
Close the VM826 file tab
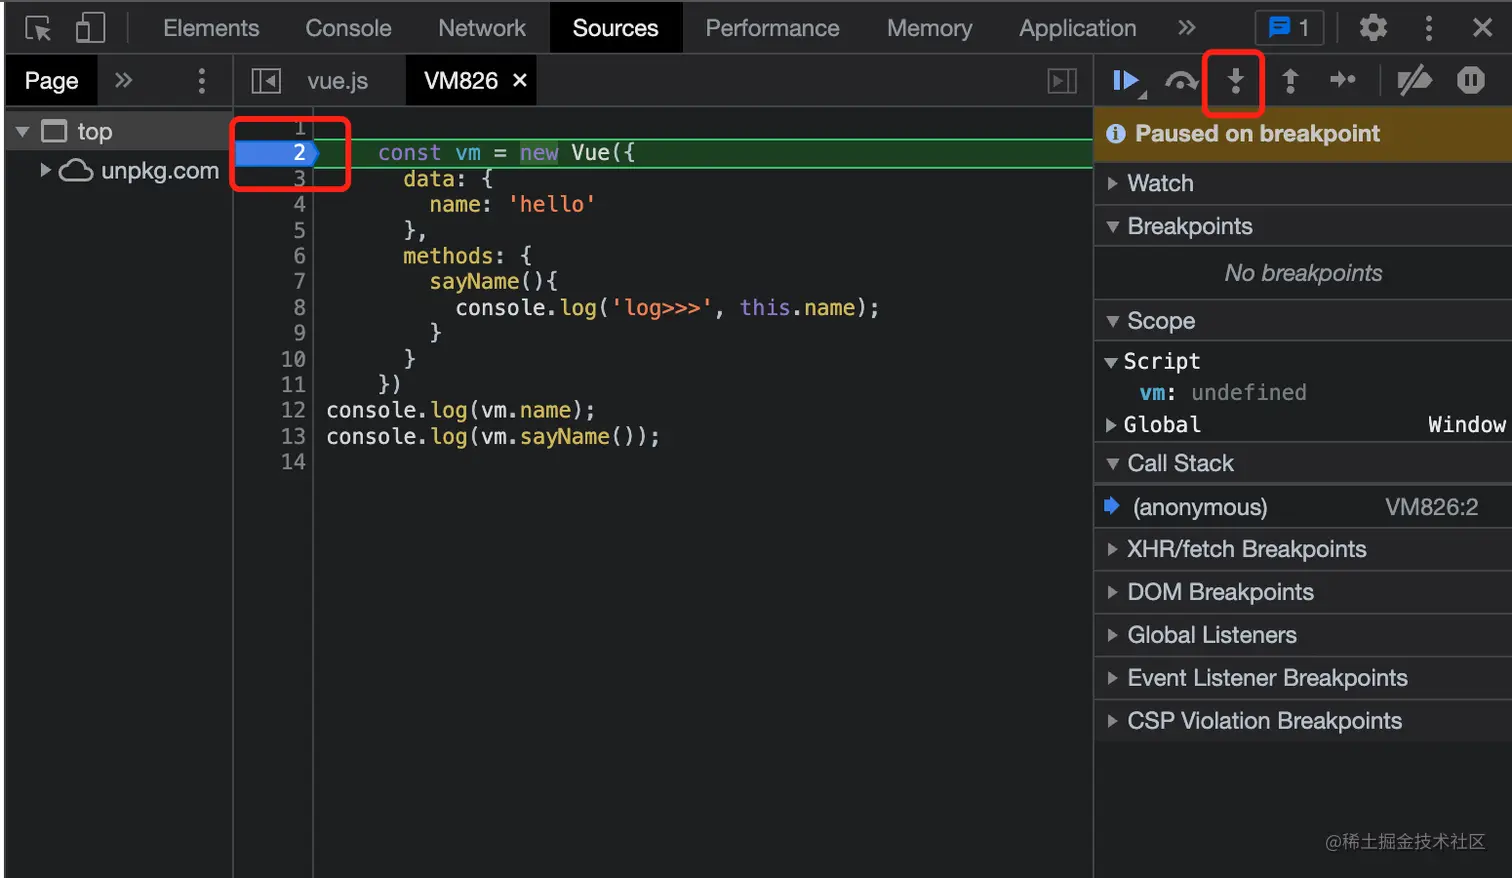520,81
